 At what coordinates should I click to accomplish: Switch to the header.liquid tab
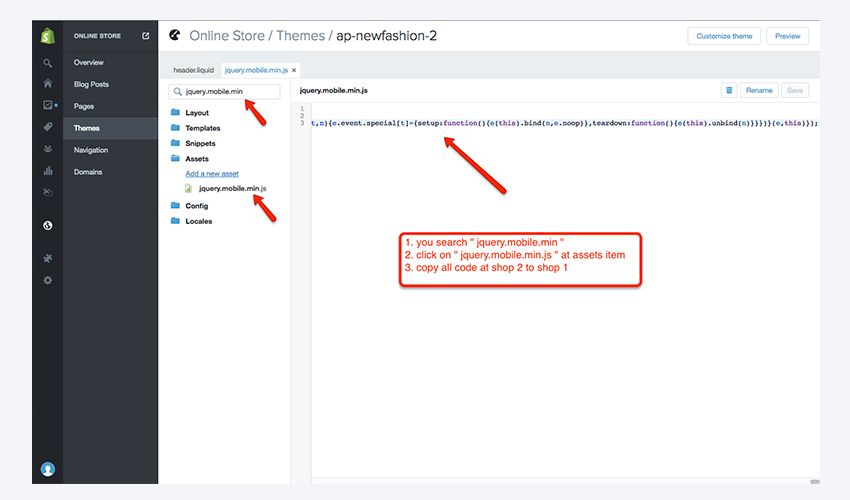194,70
